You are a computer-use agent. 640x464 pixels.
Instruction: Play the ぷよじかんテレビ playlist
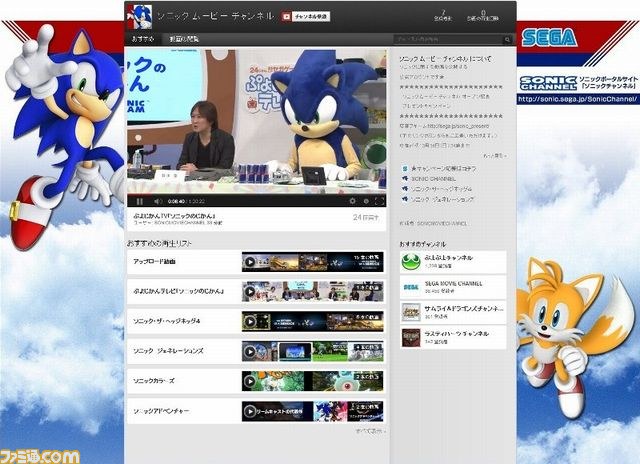tap(250, 292)
